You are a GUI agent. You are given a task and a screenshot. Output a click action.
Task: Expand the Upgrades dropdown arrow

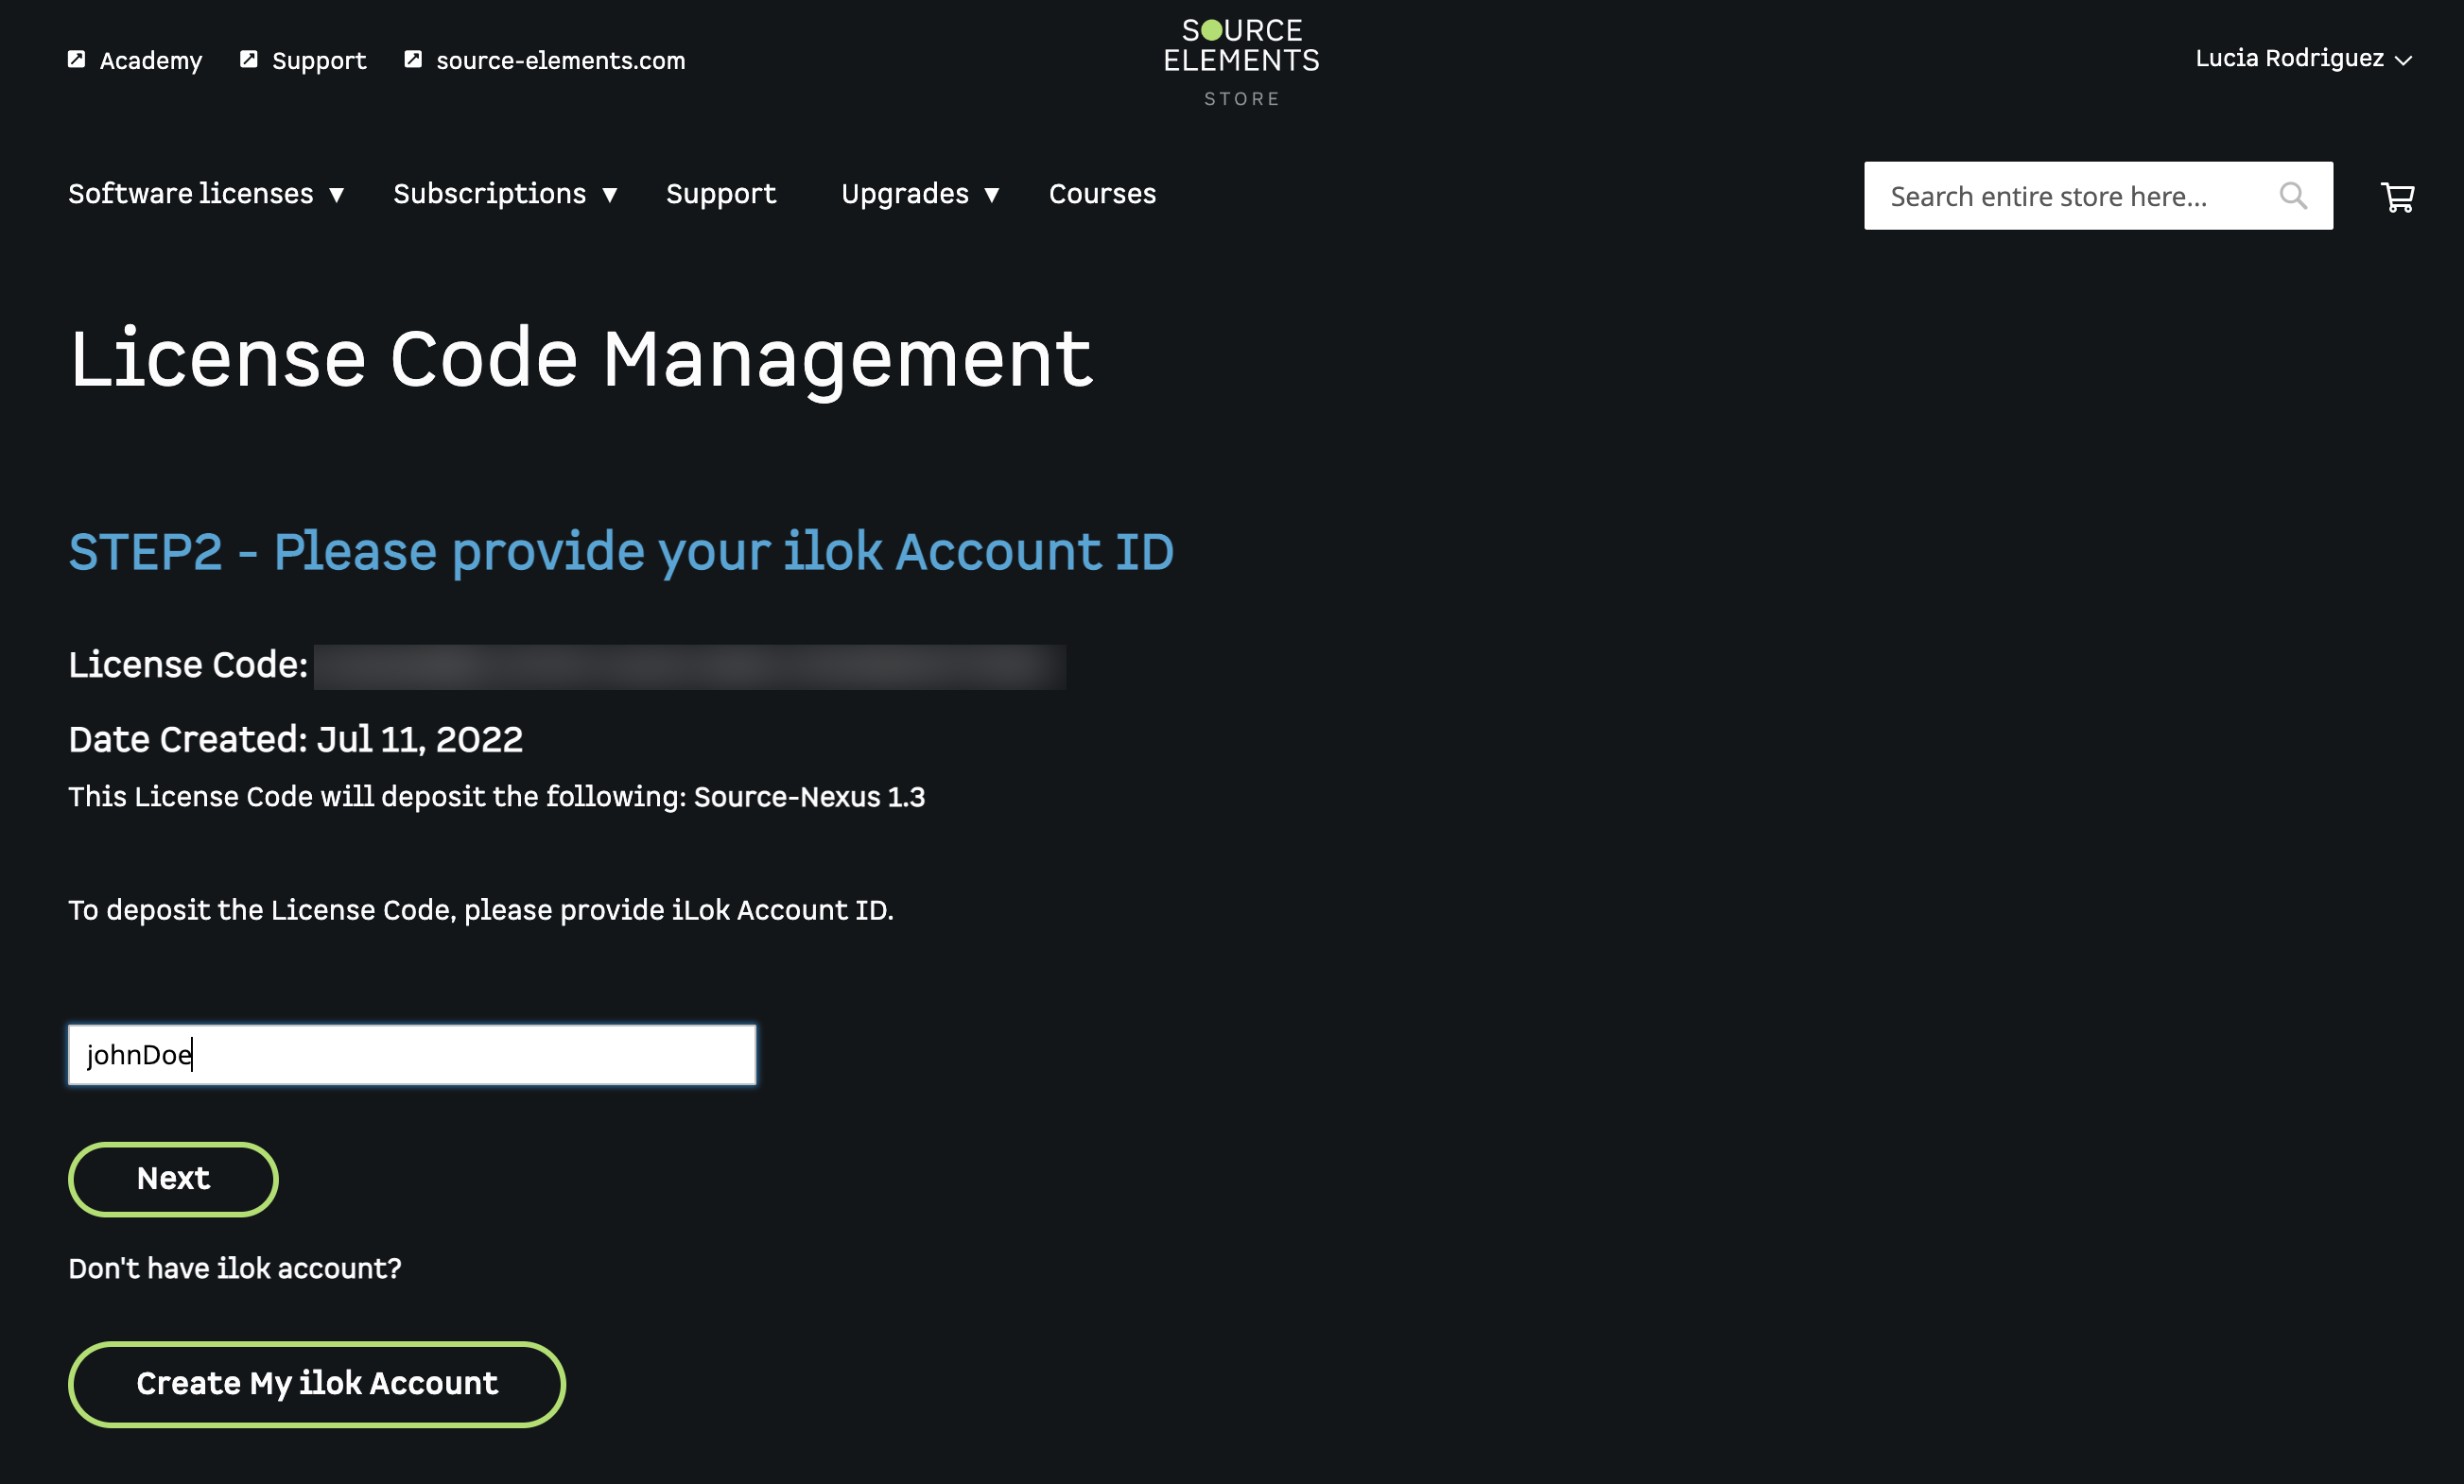pyautogui.click(x=991, y=195)
